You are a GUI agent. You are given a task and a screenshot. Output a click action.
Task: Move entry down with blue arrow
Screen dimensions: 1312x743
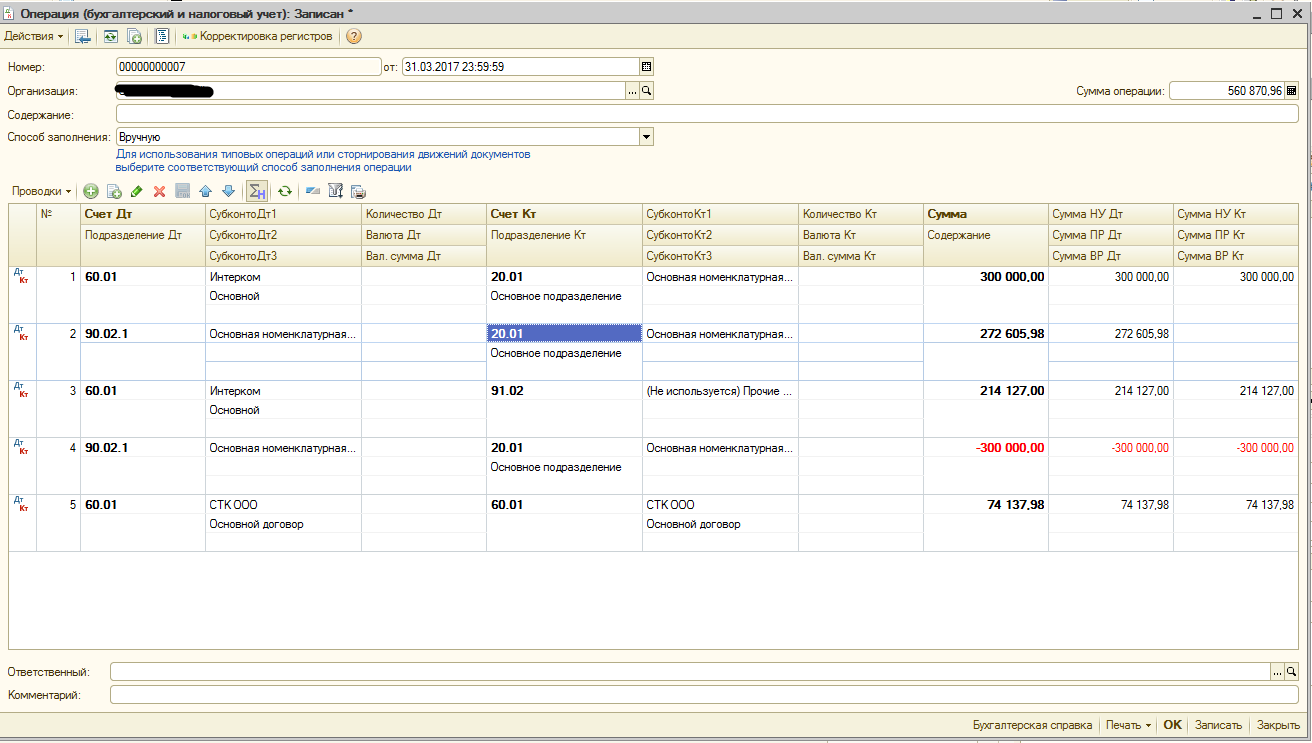[x=228, y=191]
